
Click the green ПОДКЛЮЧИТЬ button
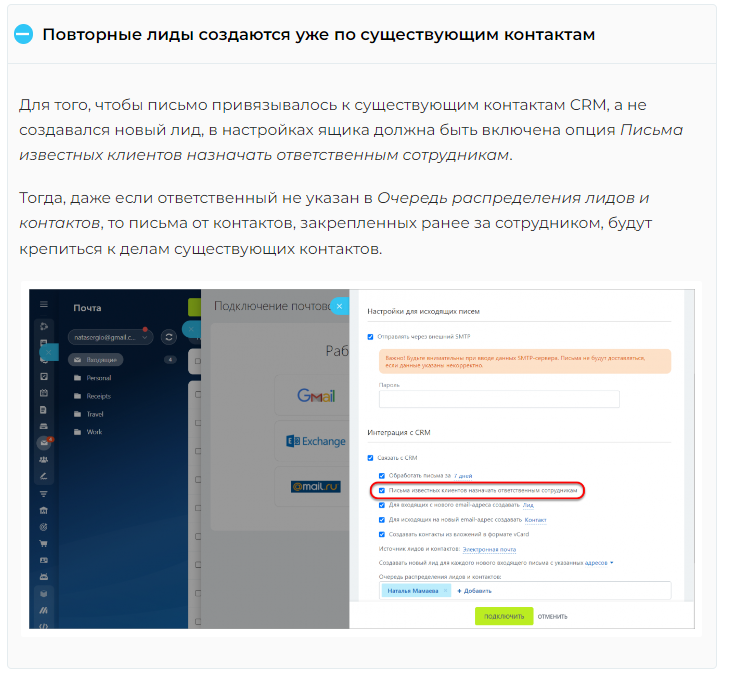(x=504, y=616)
